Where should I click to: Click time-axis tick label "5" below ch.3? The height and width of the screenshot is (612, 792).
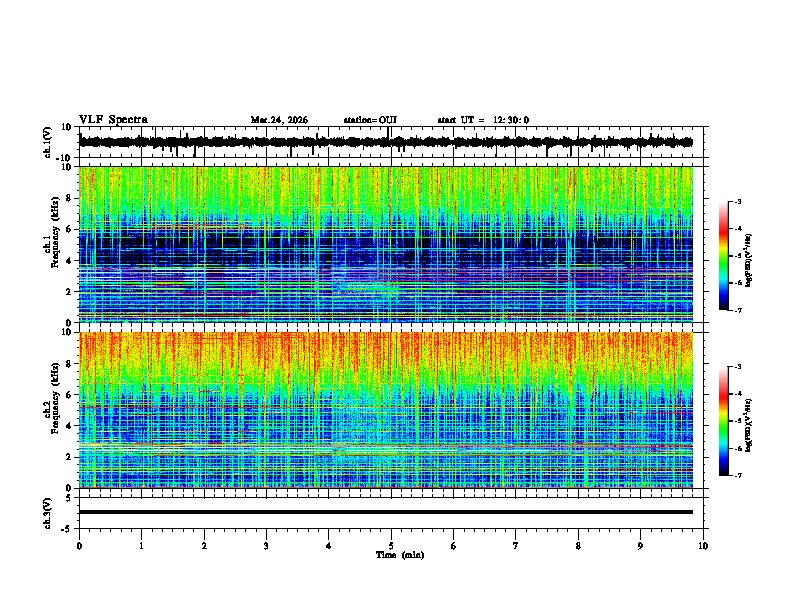click(x=391, y=546)
